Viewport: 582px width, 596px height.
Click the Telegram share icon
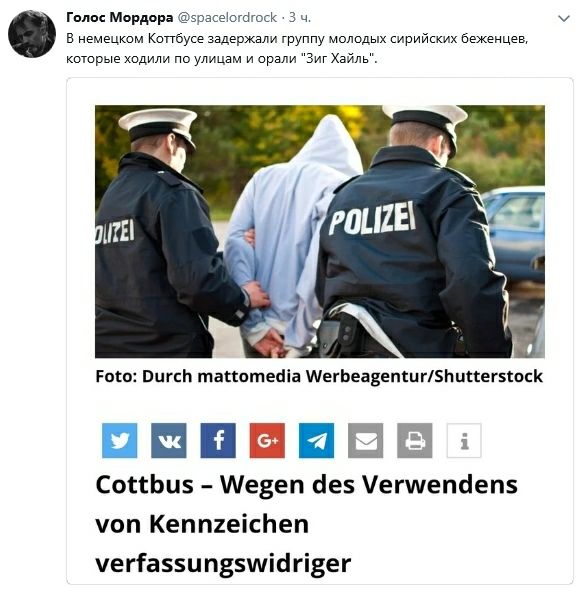click(317, 440)
